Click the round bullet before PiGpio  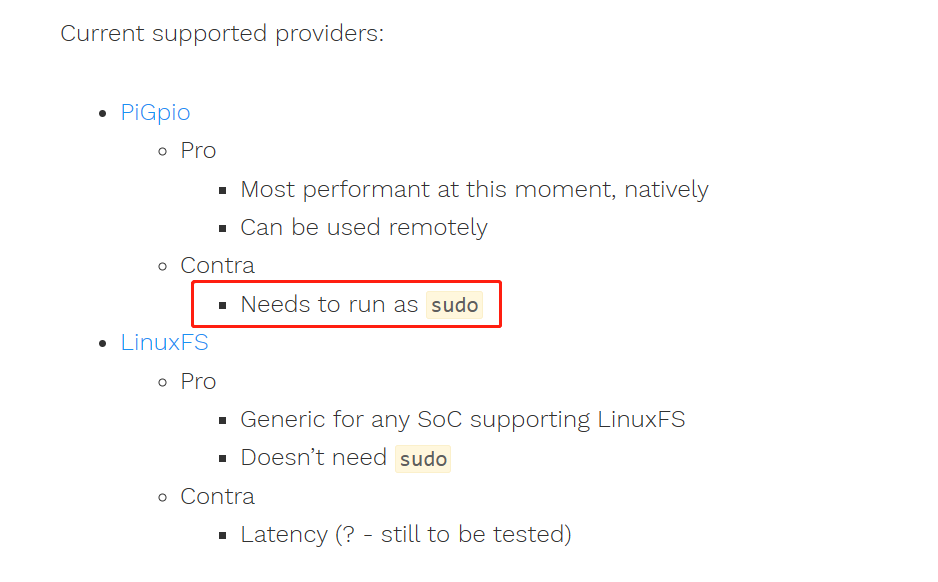[102, 113]
